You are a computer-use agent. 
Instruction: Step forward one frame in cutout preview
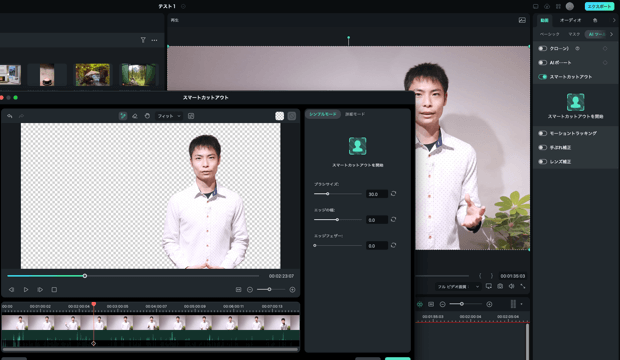pos(40,290)
